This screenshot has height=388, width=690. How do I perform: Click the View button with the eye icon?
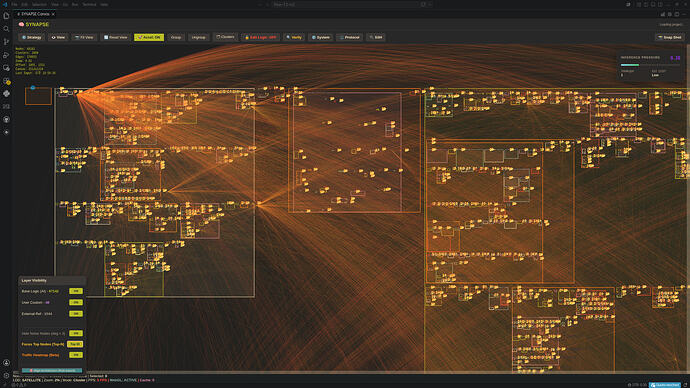click(58, 37)
